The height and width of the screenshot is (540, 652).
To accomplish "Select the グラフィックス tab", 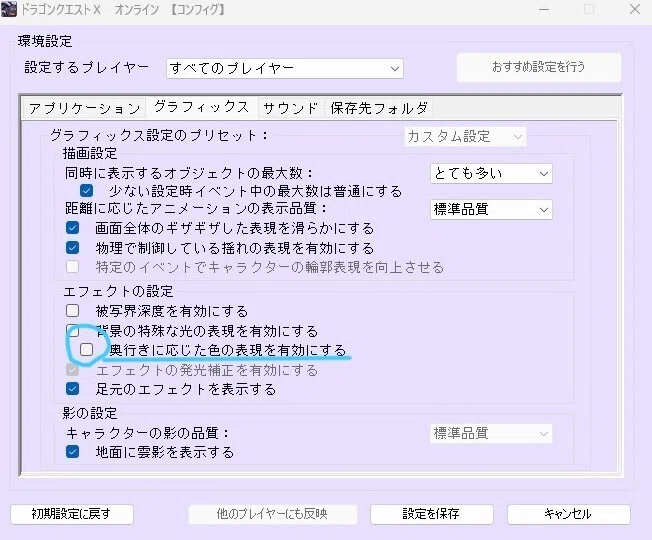I will click(x=201, y=107).
